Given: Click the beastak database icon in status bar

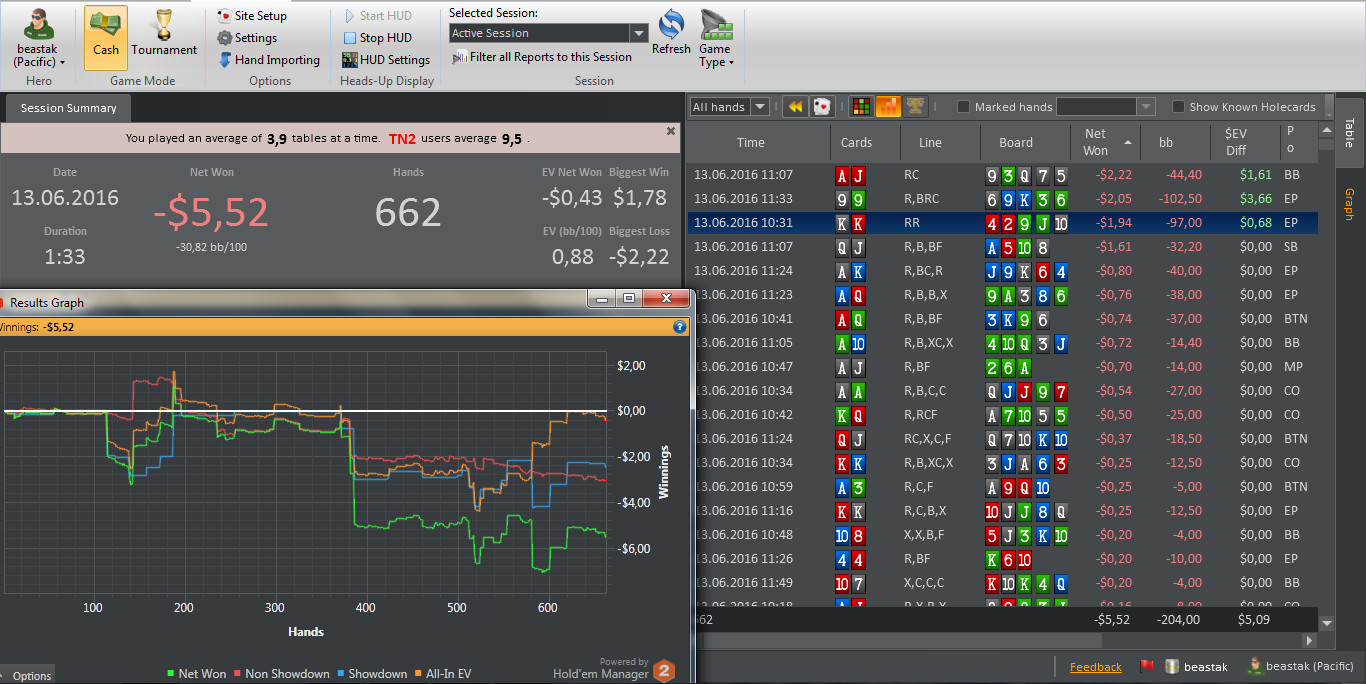Looking at the screenshot, I should [1172, 666].
